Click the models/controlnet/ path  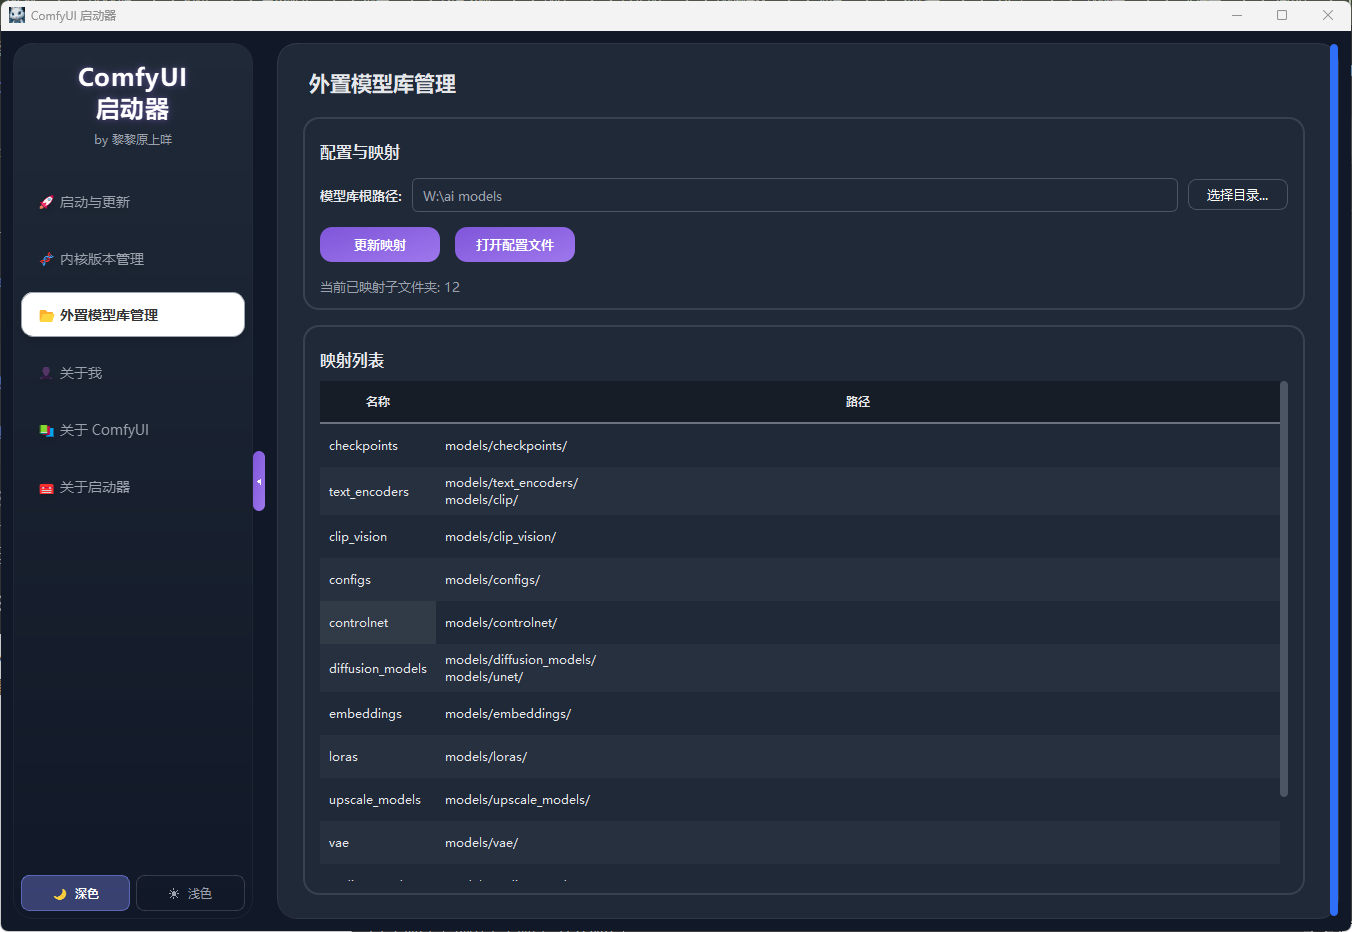(x=501, y=623)
